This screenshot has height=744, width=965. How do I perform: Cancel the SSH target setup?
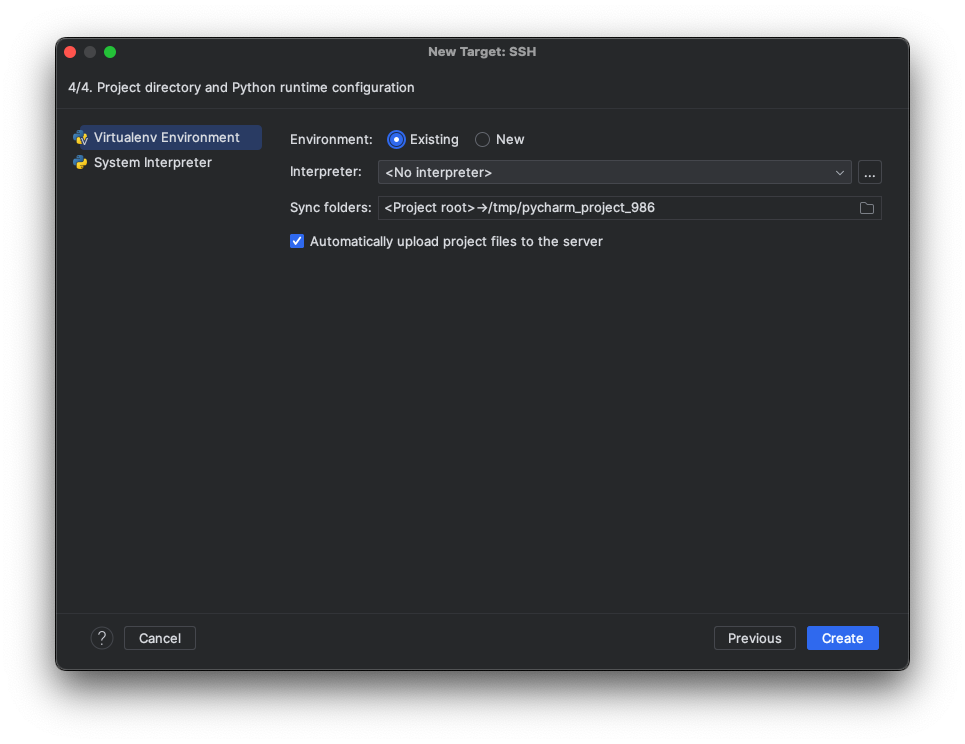[x=159, y=638]
